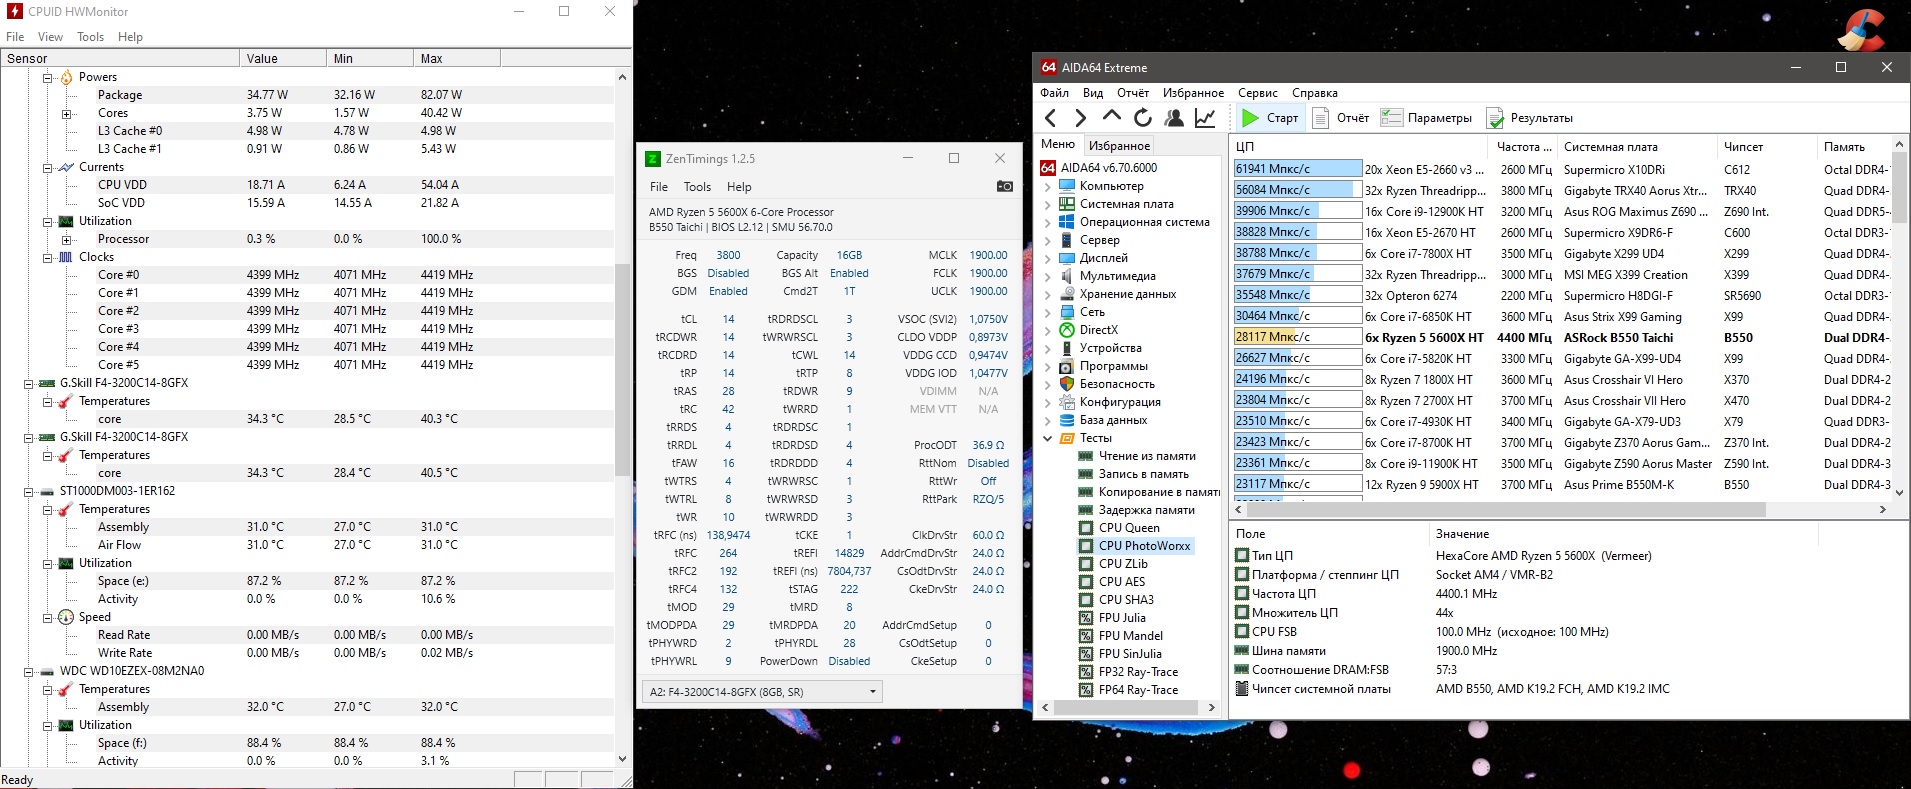Go forward in AIDA64 navigation toolbar

pyautogui.click(x=1080, y=118)
